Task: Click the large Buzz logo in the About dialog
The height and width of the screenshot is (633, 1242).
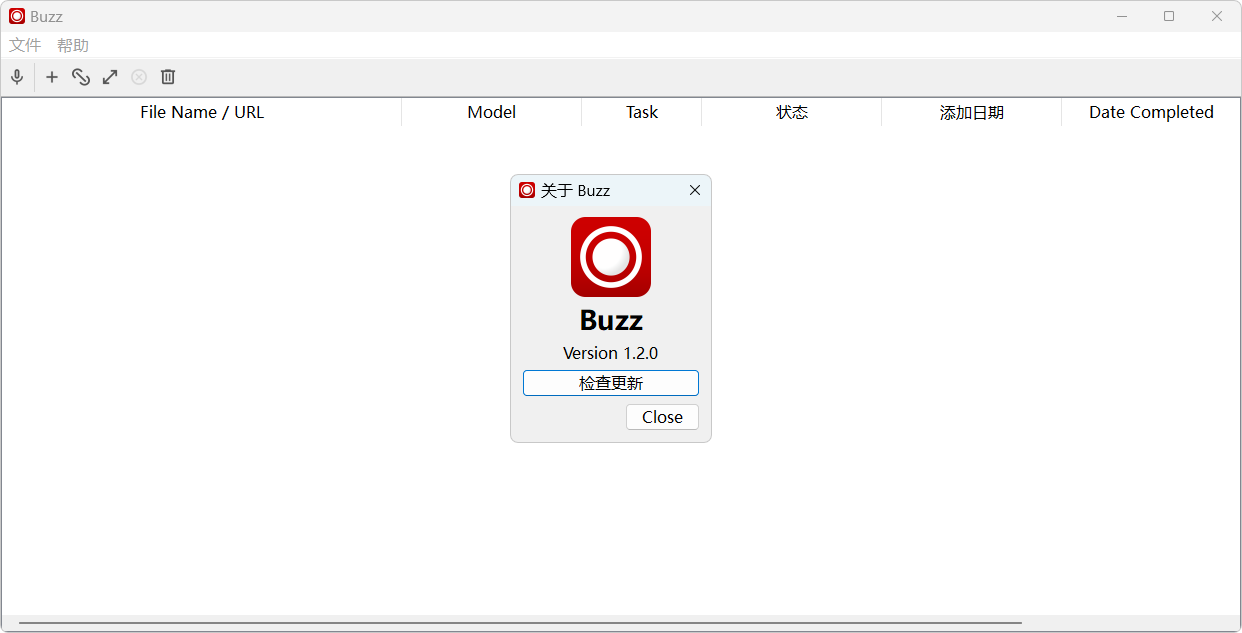Action: (x=611, y=257)
